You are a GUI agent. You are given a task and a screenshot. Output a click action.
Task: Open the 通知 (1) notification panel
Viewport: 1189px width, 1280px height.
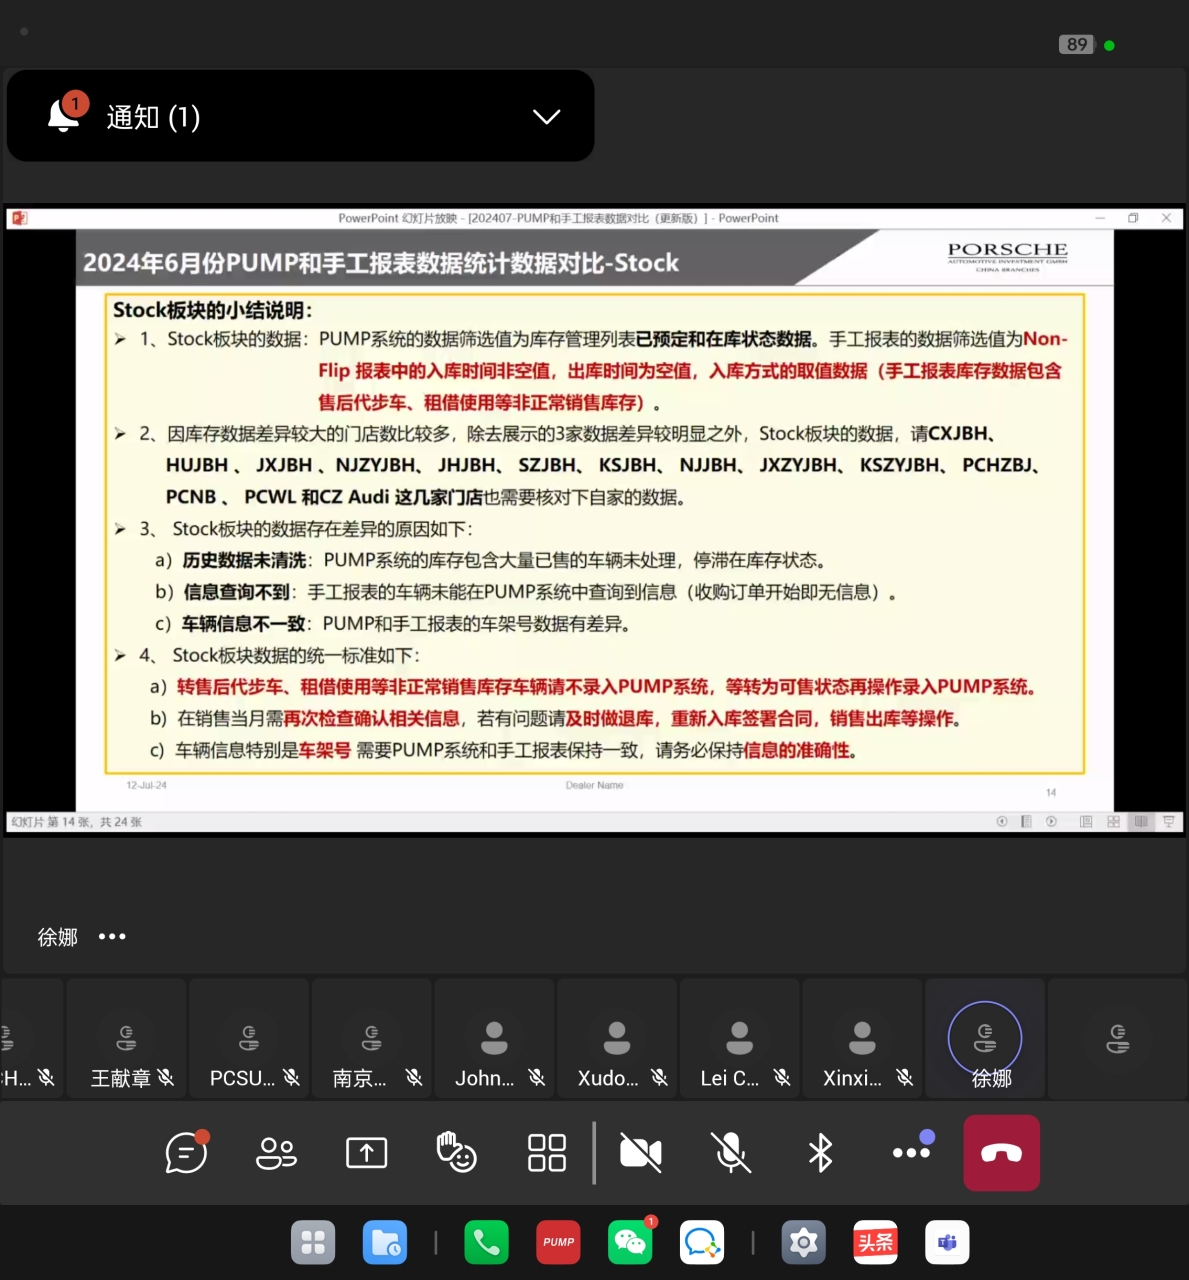[300, 116]
